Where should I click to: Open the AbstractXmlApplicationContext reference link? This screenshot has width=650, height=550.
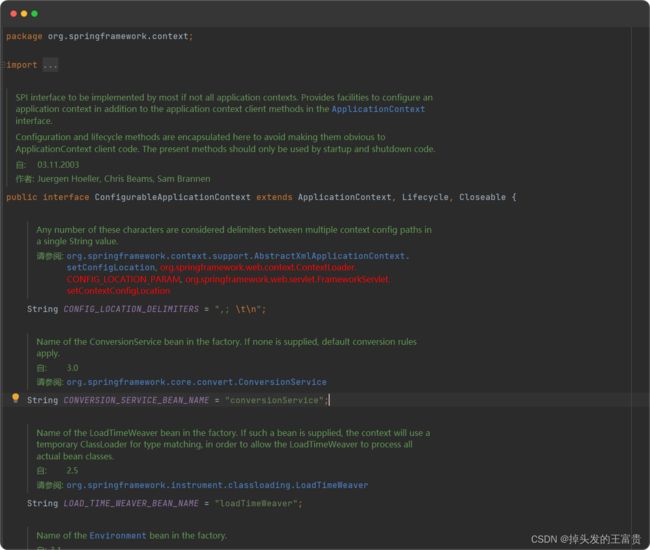point(237,256)
